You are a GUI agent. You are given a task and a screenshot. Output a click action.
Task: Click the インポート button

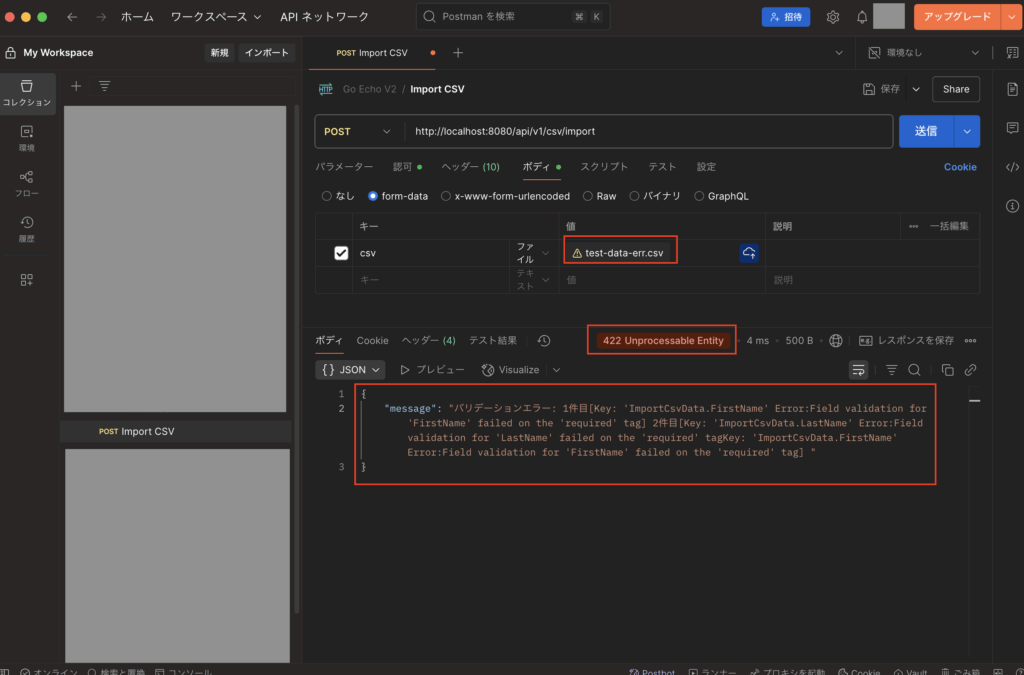click(x=266, y=53)
